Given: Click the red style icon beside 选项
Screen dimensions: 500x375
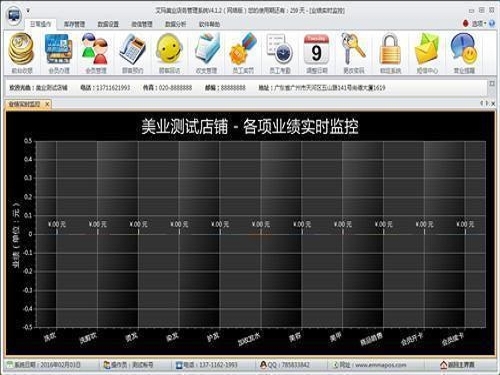Looking at the screenshot, I should pos(466,23).
